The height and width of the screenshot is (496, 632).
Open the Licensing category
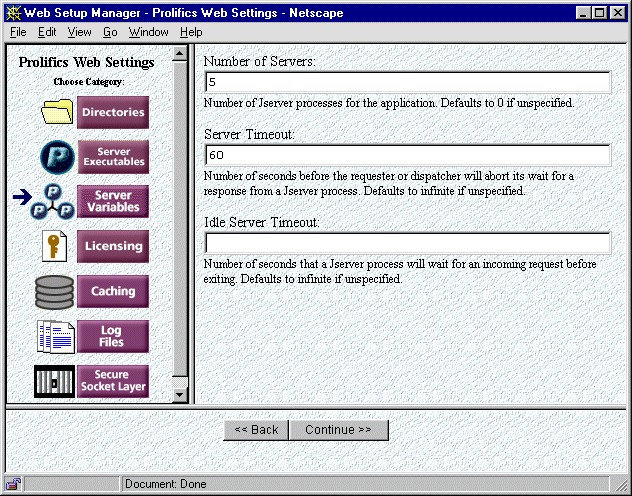(x=113, y=246)
